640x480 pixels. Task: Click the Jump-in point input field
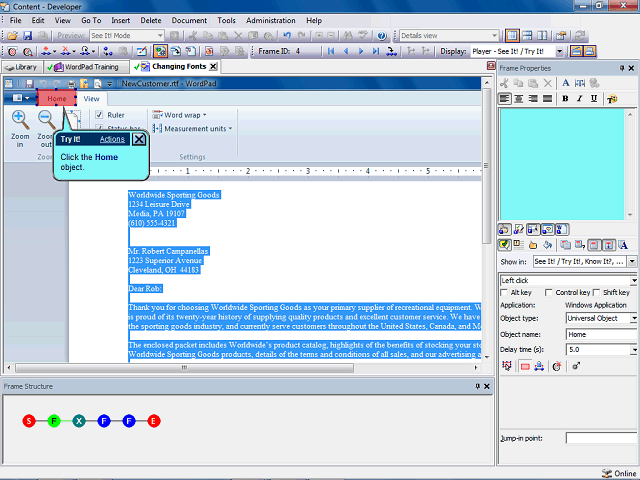602,438
